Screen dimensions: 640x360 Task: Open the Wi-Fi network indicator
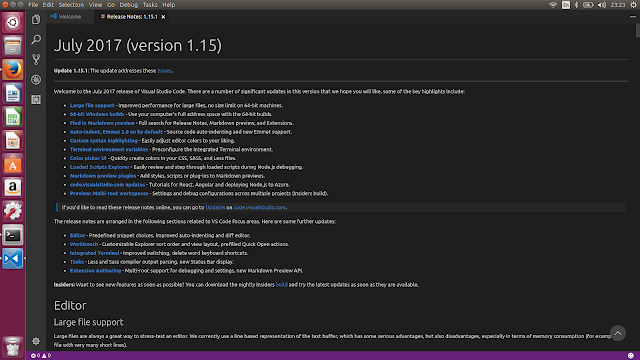(553, 5)
